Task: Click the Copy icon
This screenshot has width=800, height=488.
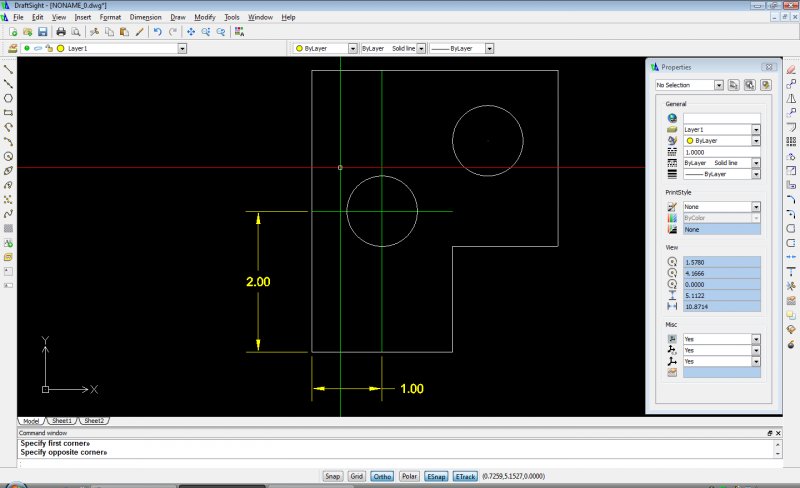Action: click(109, 32)
